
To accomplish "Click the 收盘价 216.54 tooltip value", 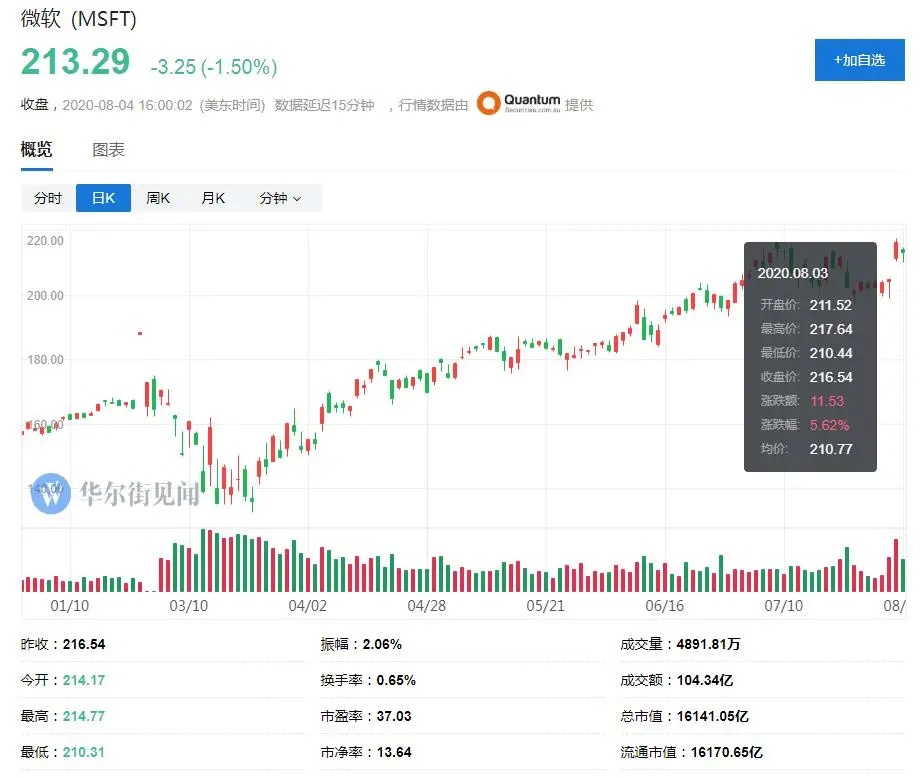I will (830, 378).
